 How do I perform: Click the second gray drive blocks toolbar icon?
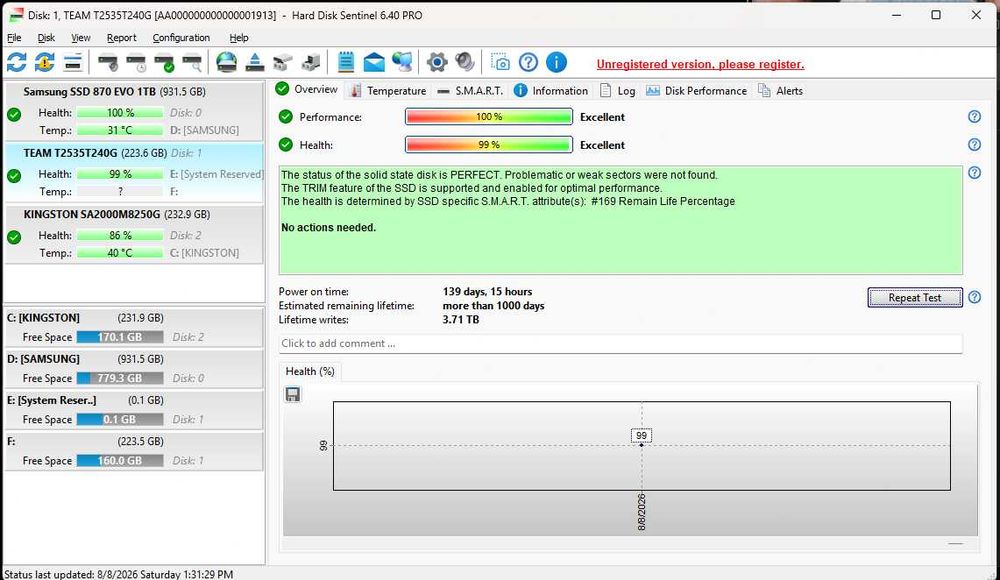311,62
